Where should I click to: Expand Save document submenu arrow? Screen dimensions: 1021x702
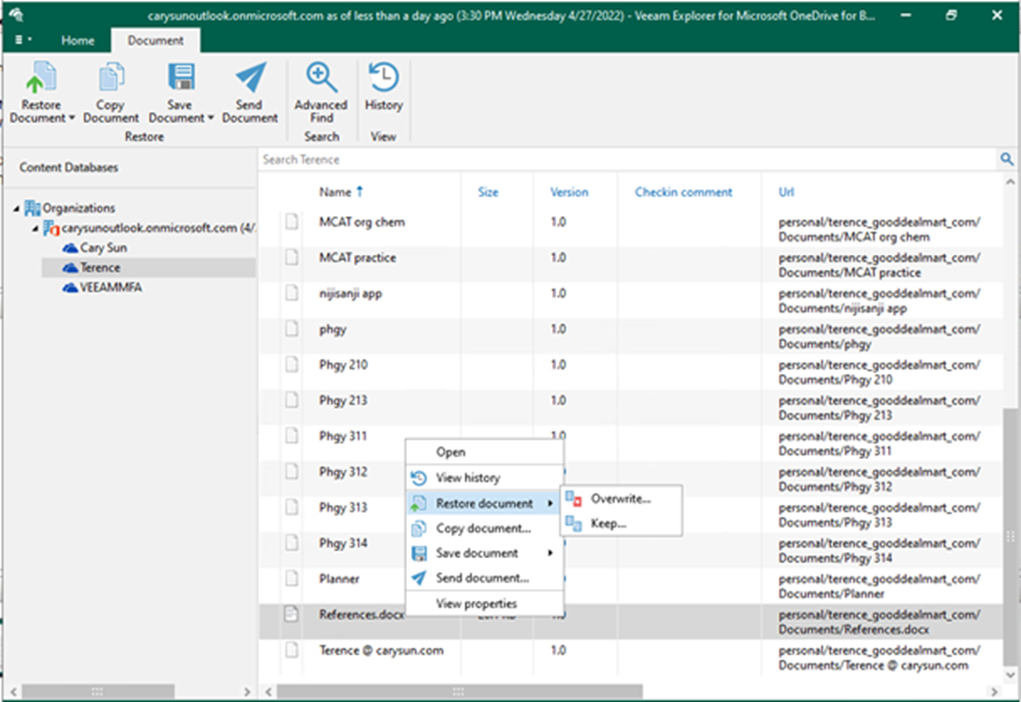tap(550, 553)
